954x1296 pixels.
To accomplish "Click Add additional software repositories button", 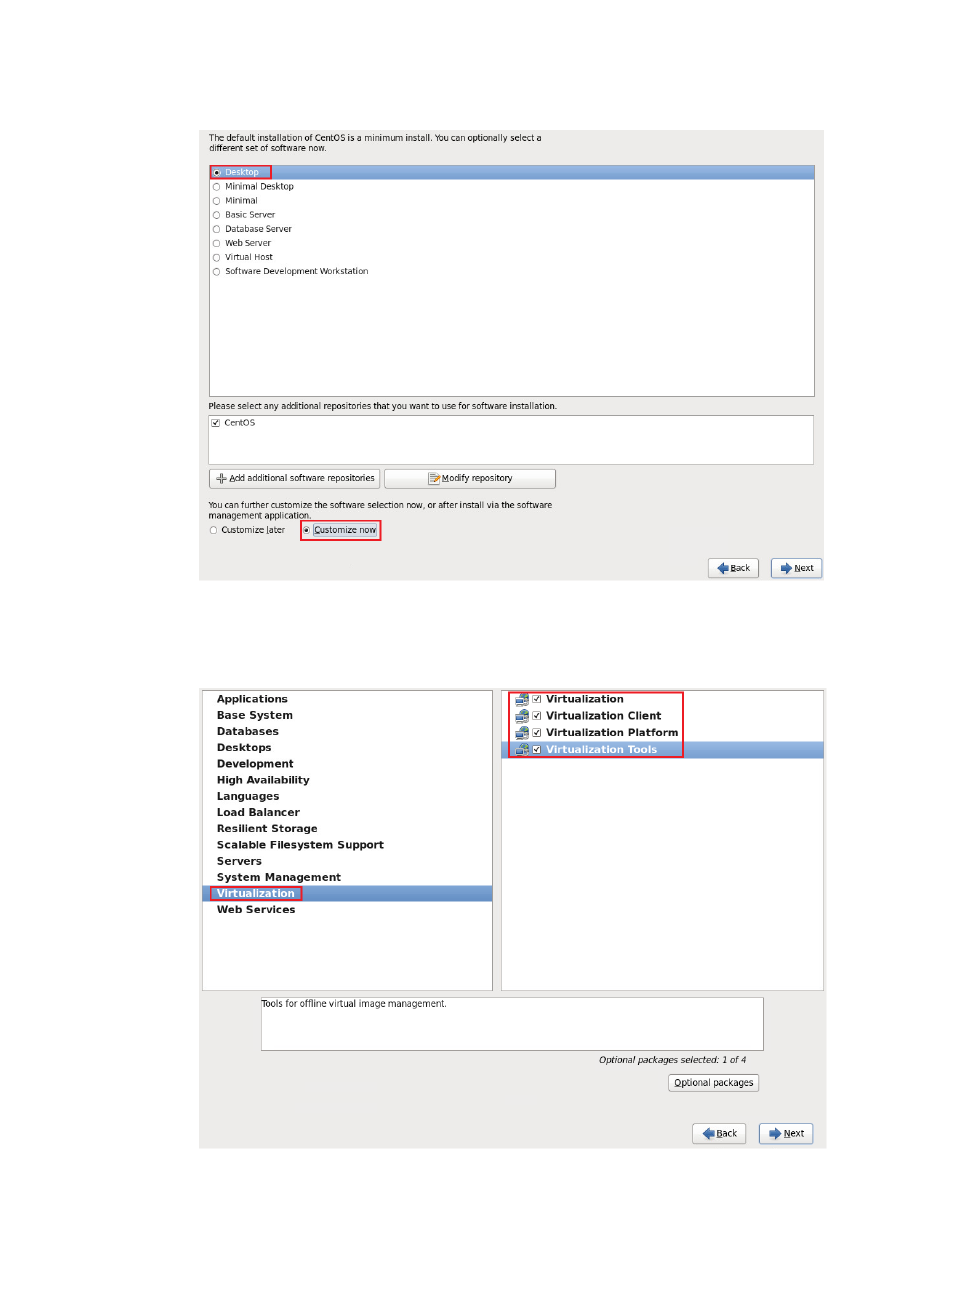I will [294, 479].
